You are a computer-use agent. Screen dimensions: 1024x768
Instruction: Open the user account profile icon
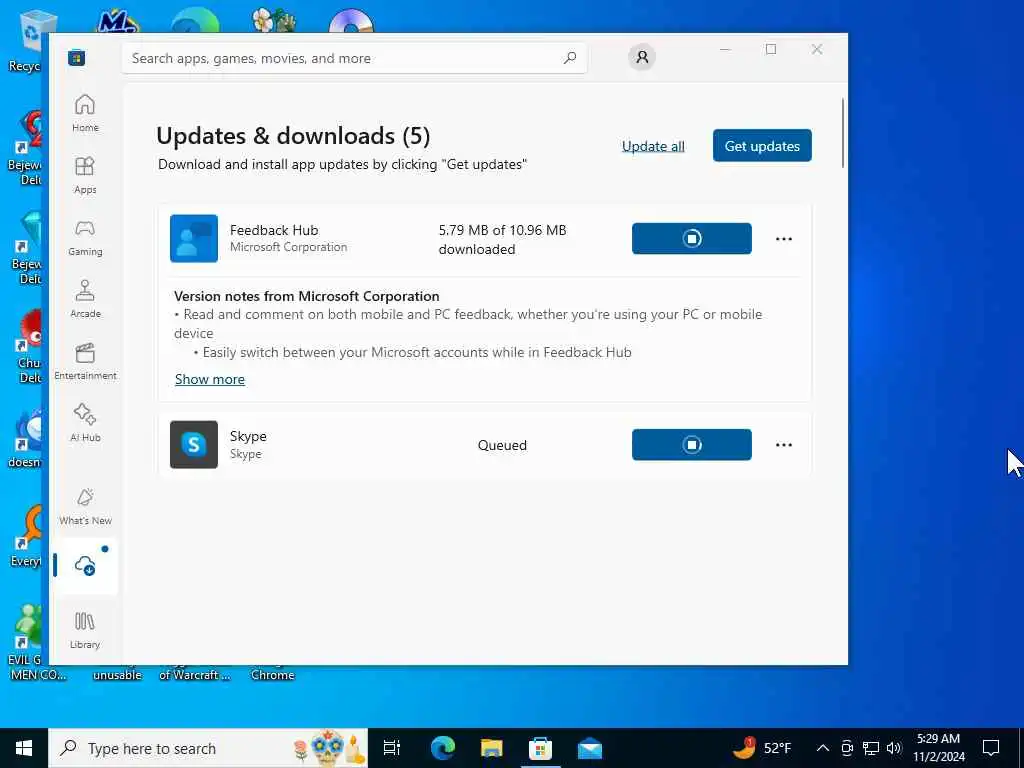pyautogui.click(x=642, y=57)
